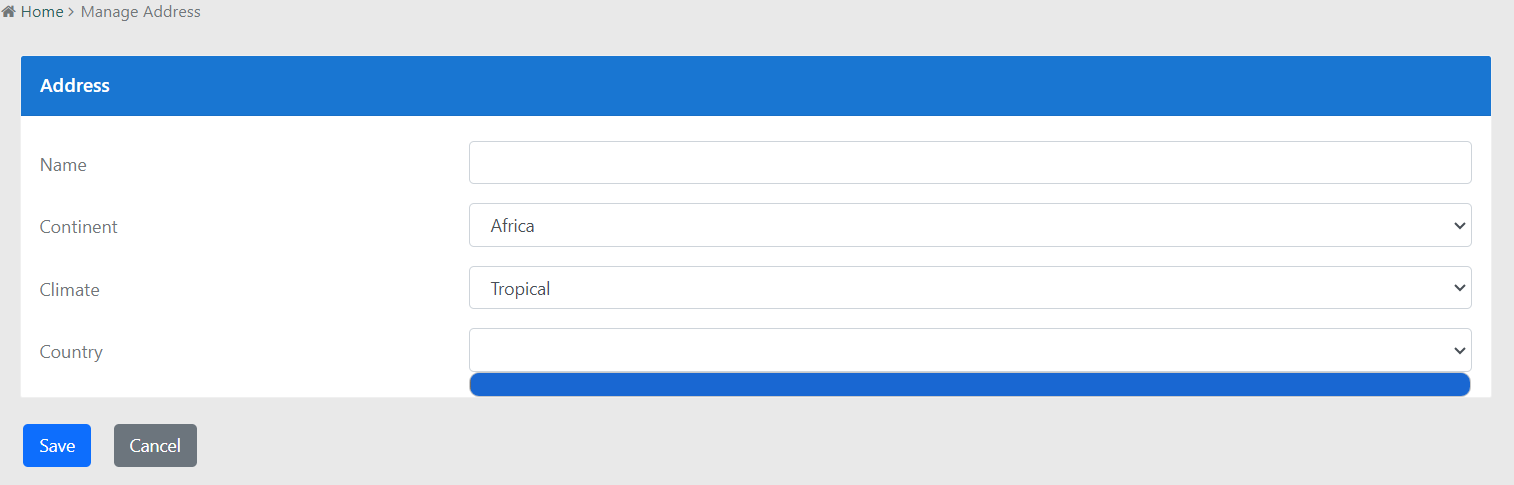Save the address form
This screenshot has width=1514, height=485.
tap(57, 446)
